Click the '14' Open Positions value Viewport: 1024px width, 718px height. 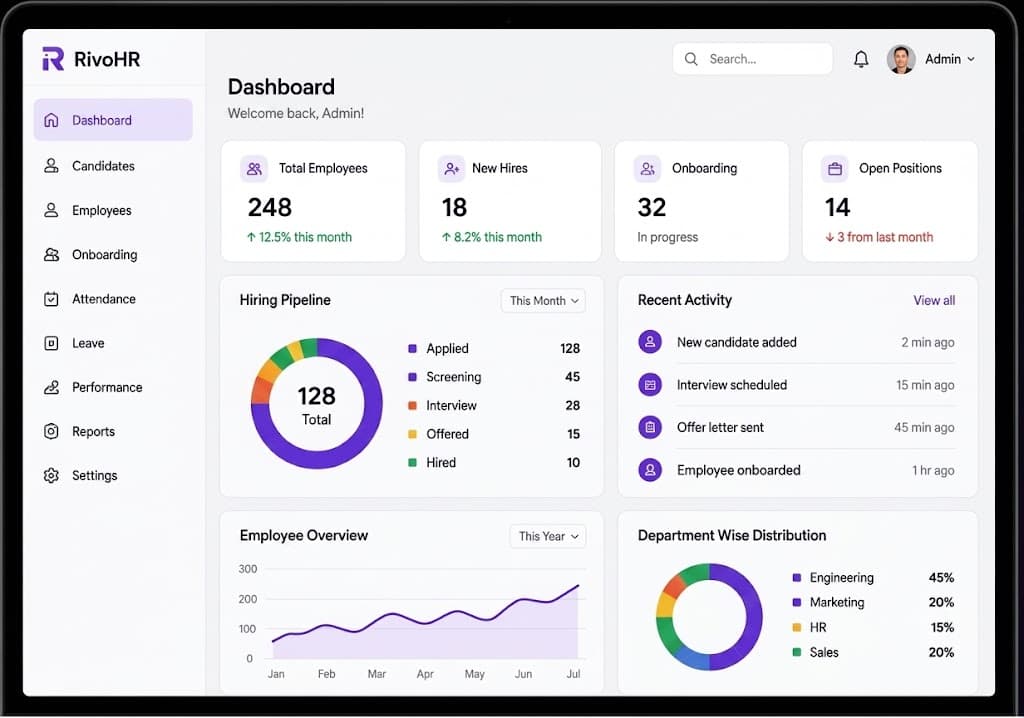837,208
